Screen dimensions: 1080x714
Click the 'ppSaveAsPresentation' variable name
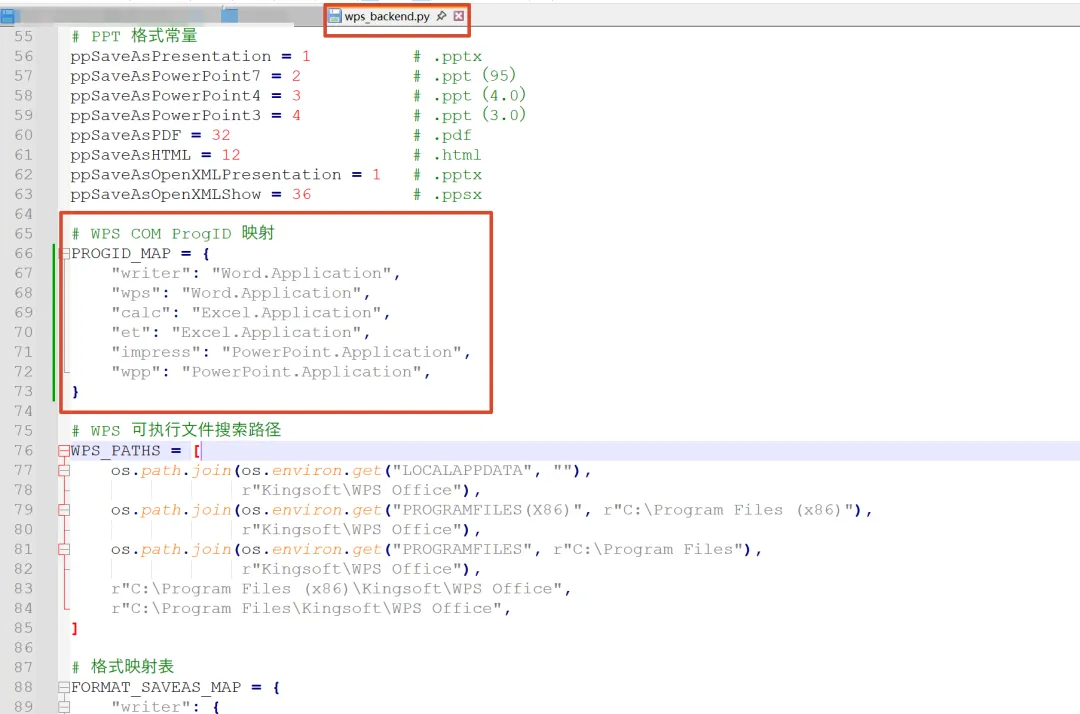pyautogui.click(x=171, y=56)
